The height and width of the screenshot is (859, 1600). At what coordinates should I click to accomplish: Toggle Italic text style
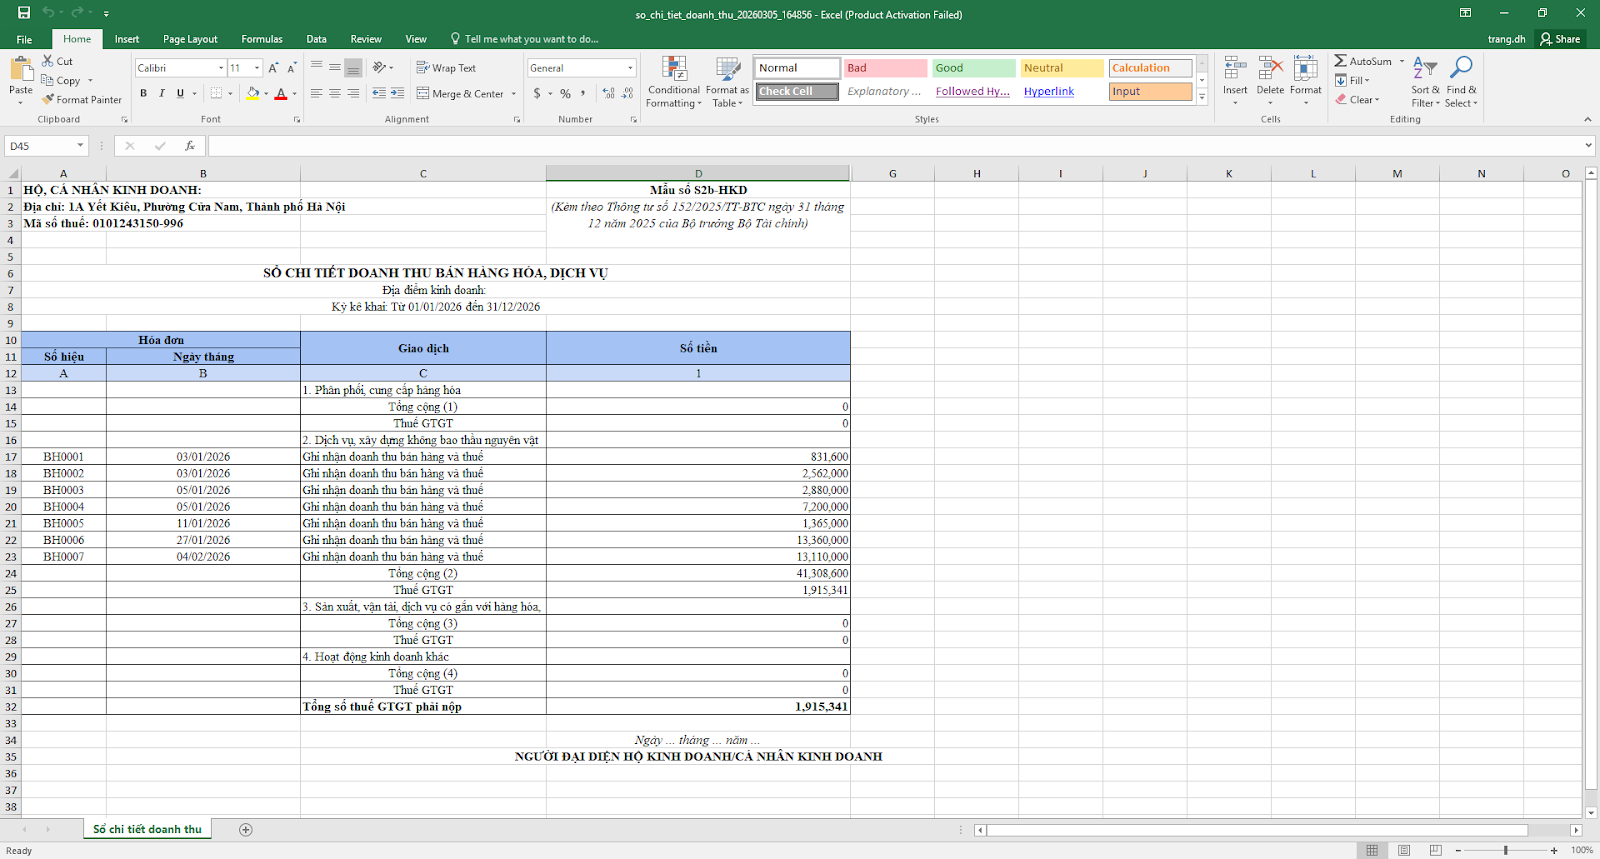162,93
